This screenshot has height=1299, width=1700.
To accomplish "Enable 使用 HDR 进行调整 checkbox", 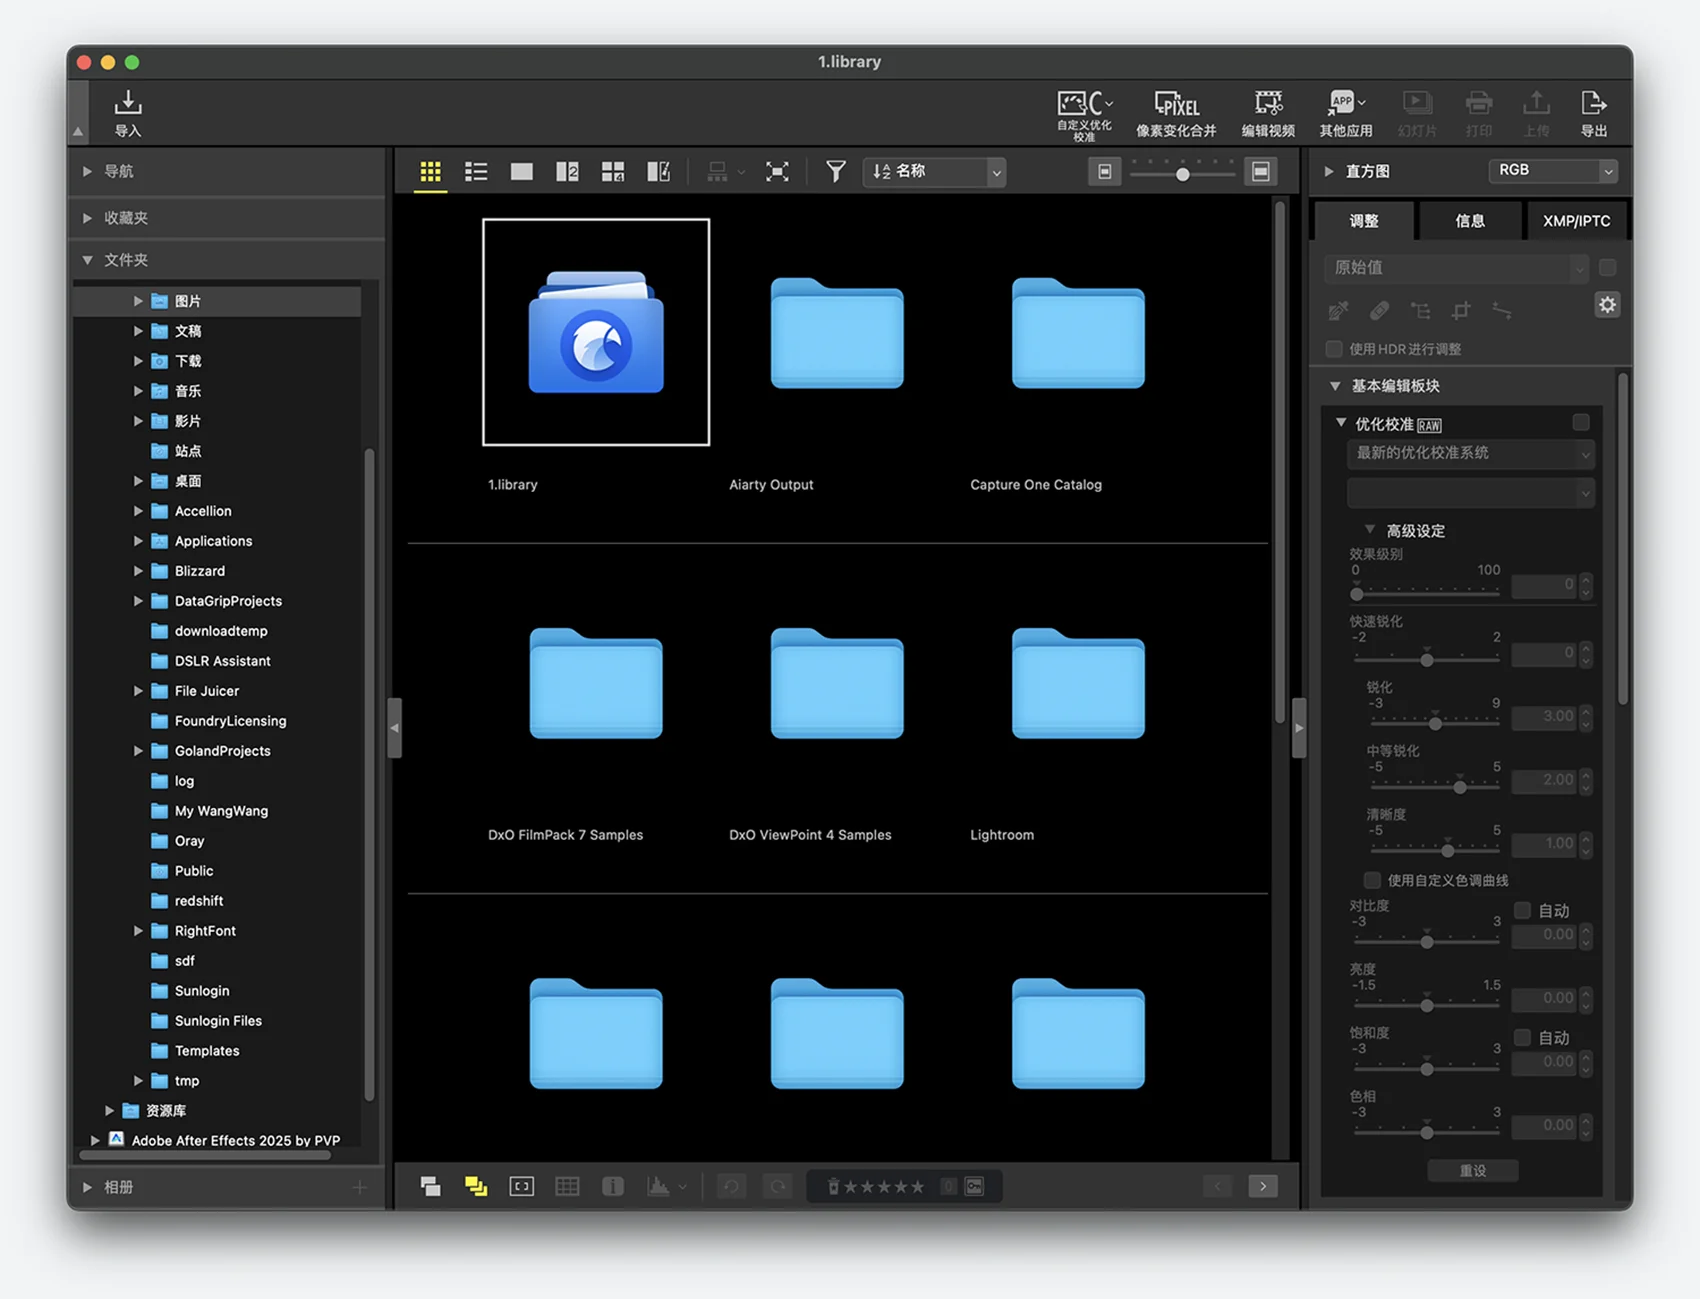I will click(x=1334, y=349).
